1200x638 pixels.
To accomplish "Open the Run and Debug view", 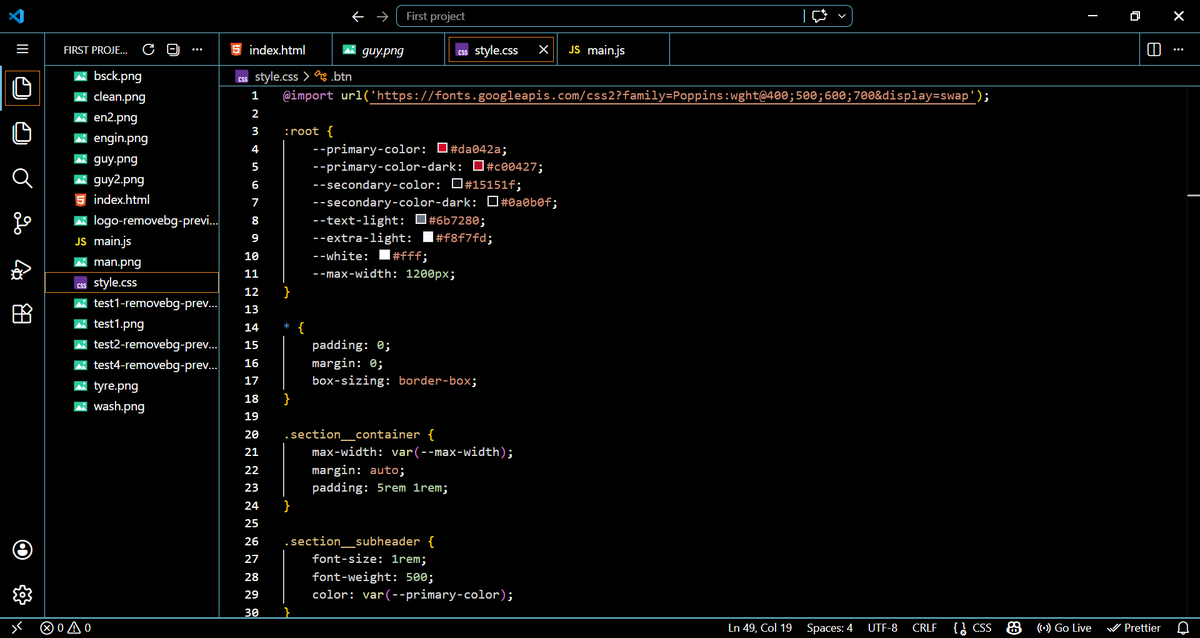I will [22, 269].
